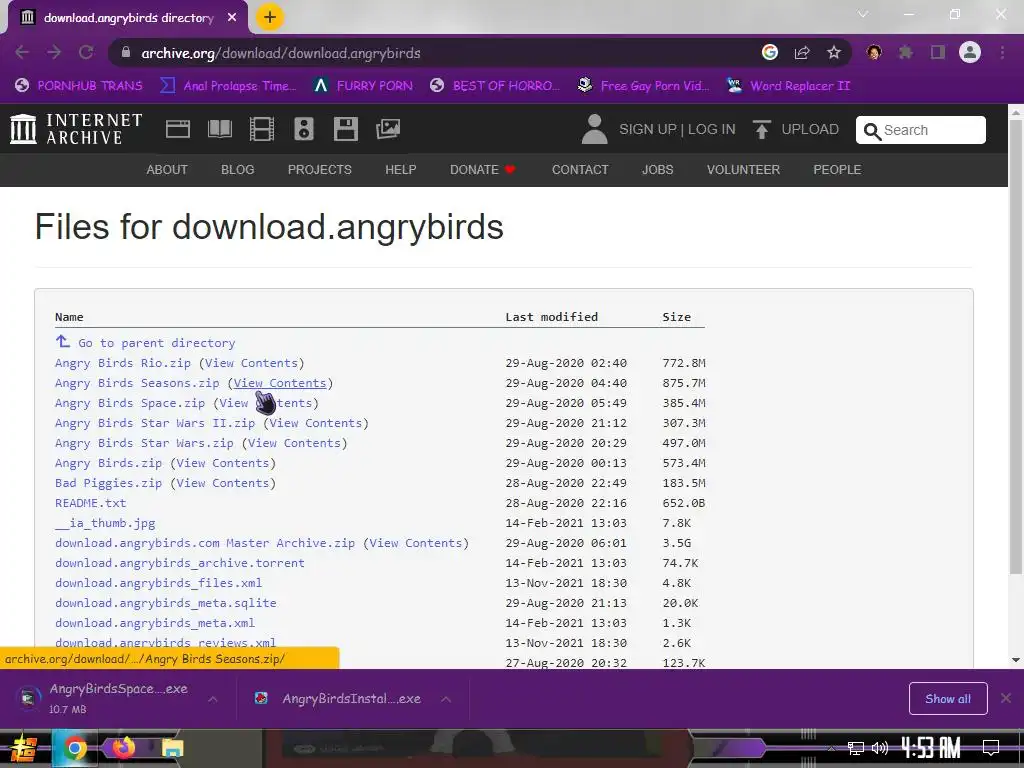This screenshot has height=768, width=1024.
Task: Download Angry Birds Rio.zip
Action: pos(123,363)
